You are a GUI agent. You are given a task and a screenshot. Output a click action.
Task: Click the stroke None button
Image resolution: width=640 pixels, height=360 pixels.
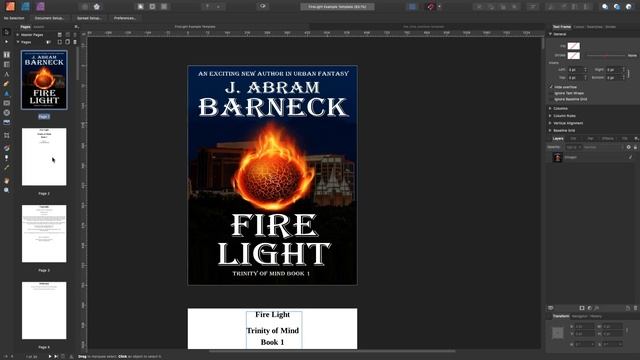[x=632, y=55]
